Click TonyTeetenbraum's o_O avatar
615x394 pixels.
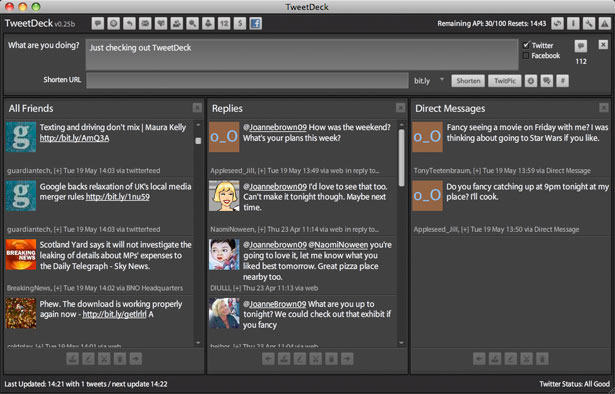point(428,137)
